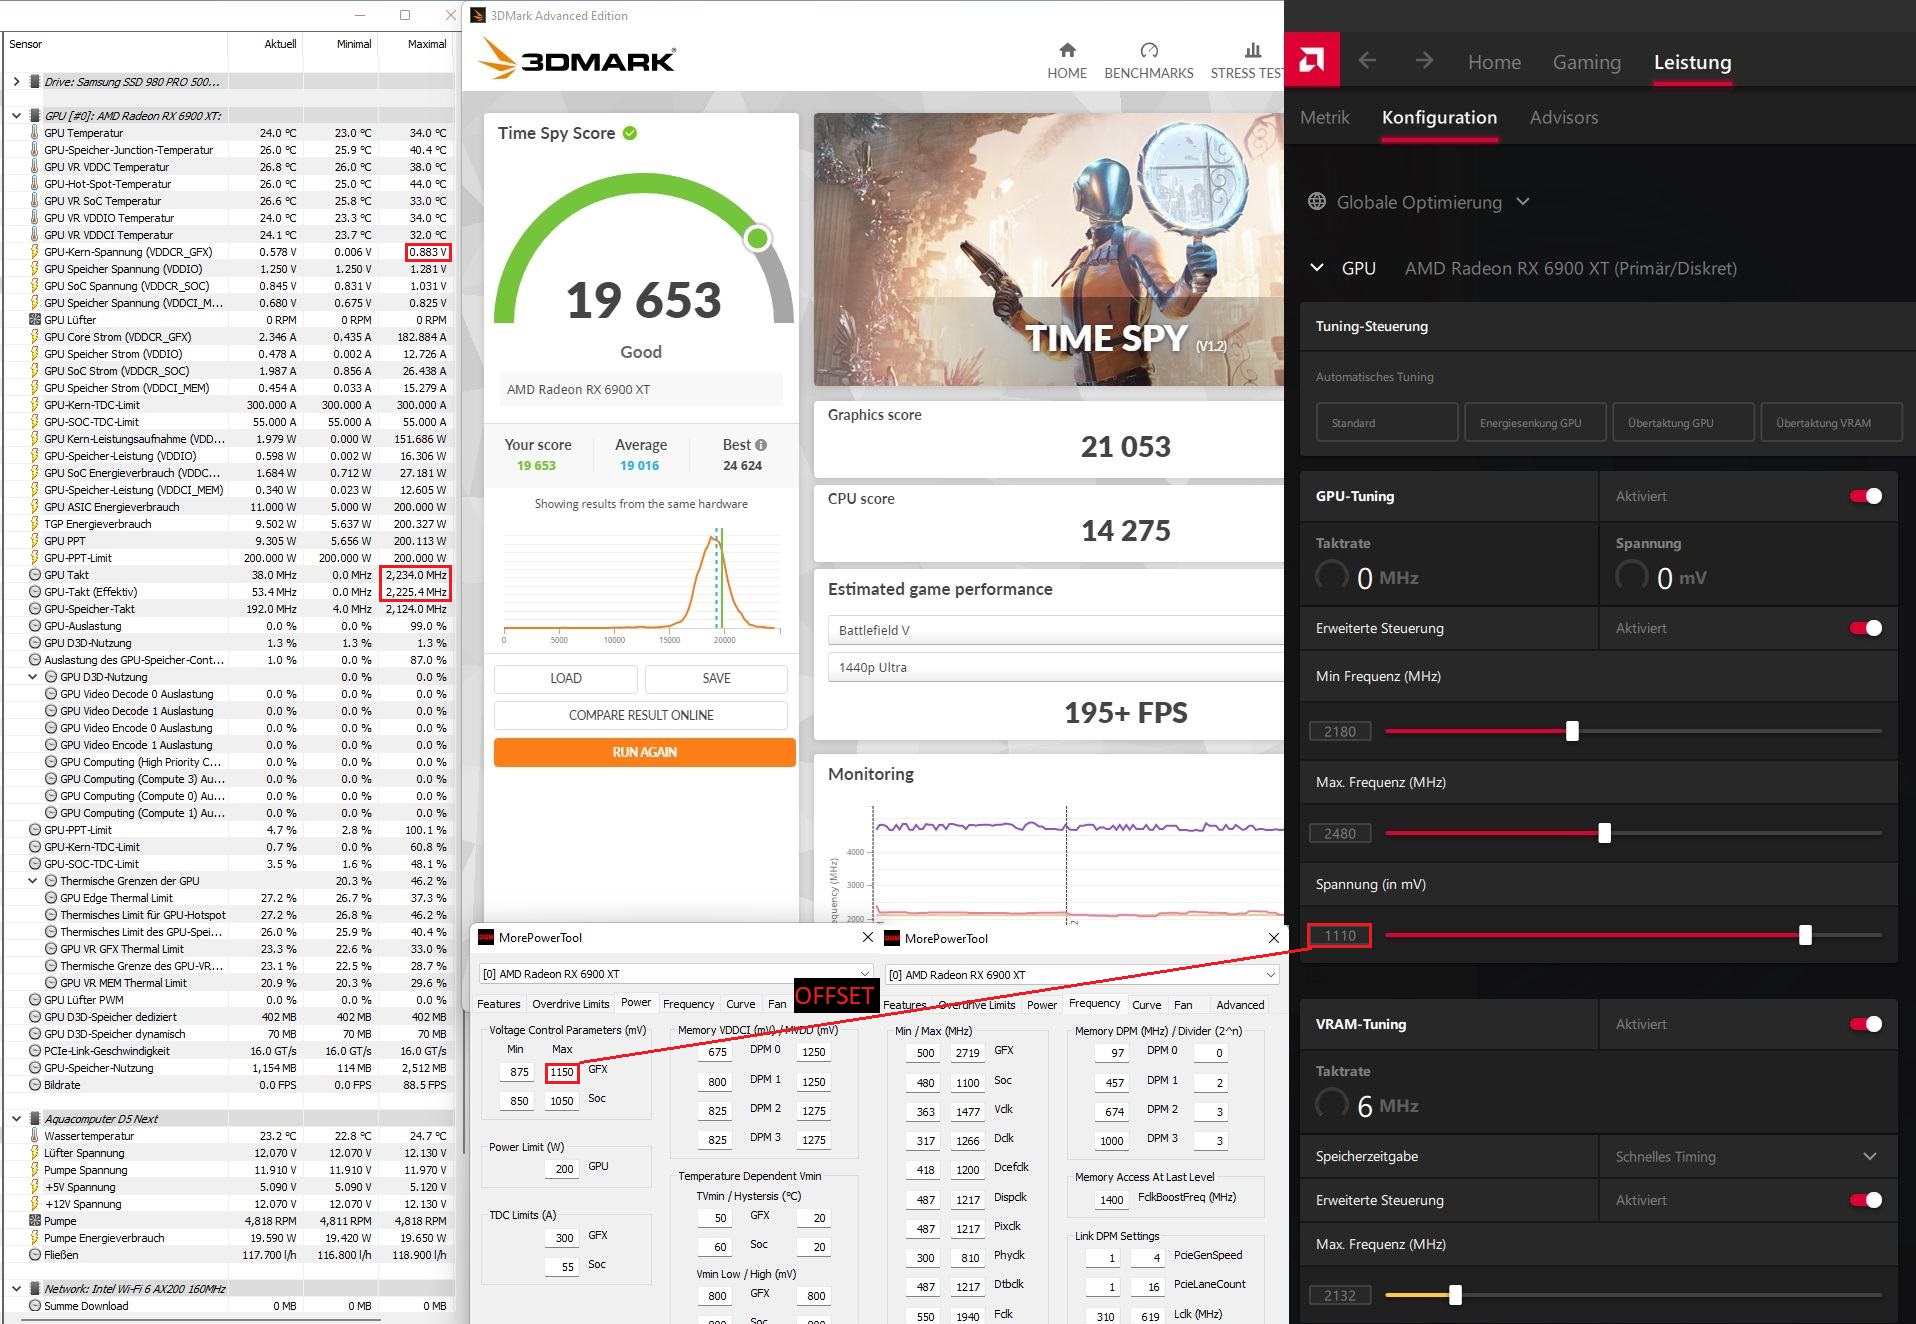Click the Intel Wi-Fi 6 AX200 network icon

point(35,1289)
